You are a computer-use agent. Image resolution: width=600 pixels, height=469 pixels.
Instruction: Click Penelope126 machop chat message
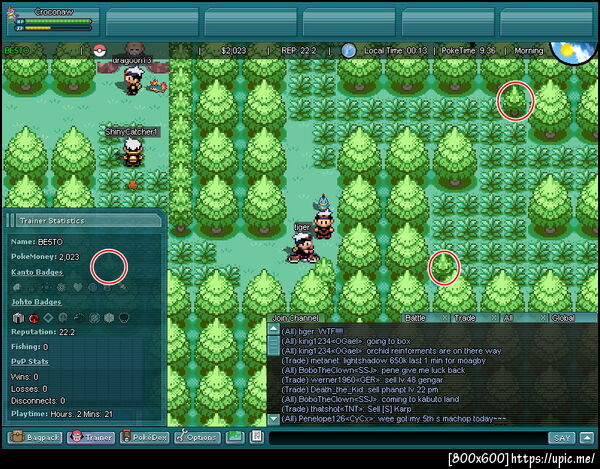click(394, 419)
